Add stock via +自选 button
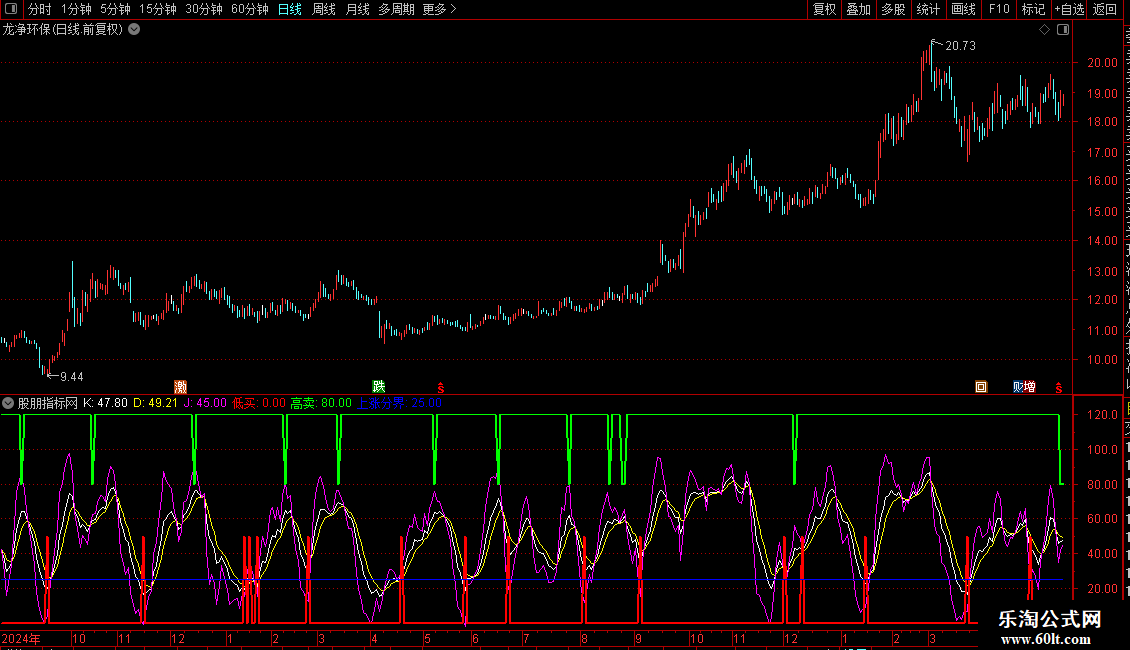The image size is (1130, 650). (x=1069, y=9)
